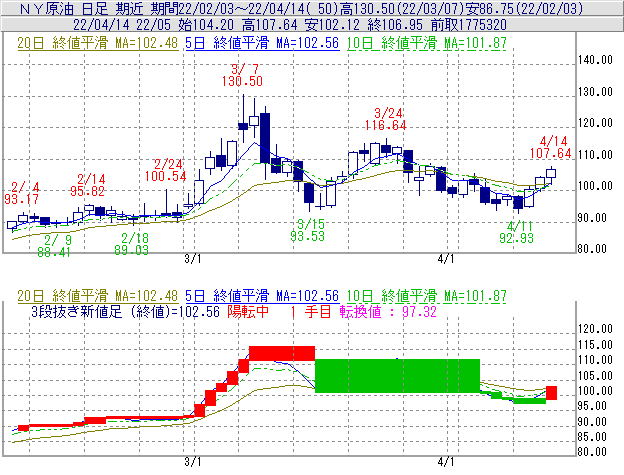Select lower chart 20日 終値平滑 MA=102.48 legend
624x475 pixels.
tap(98, 296)
